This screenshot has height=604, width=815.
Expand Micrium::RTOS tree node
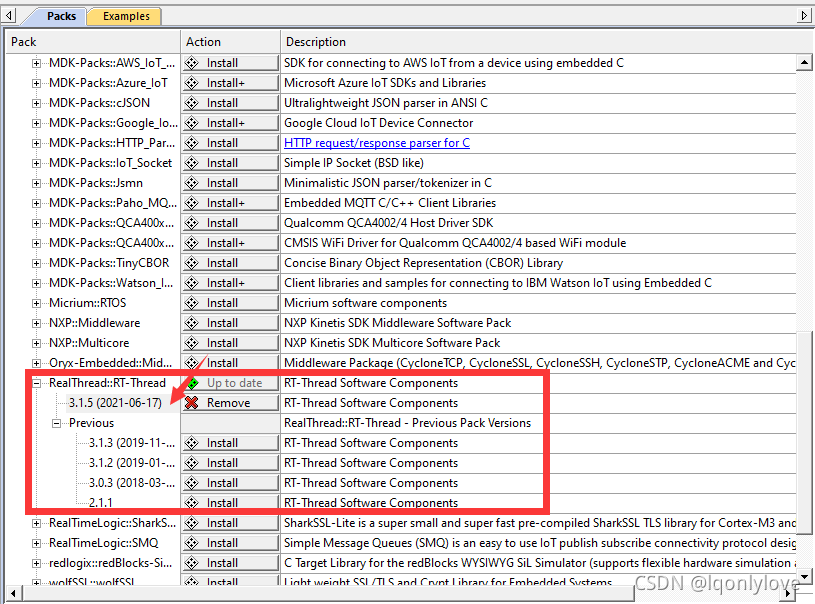pos(36,303)
